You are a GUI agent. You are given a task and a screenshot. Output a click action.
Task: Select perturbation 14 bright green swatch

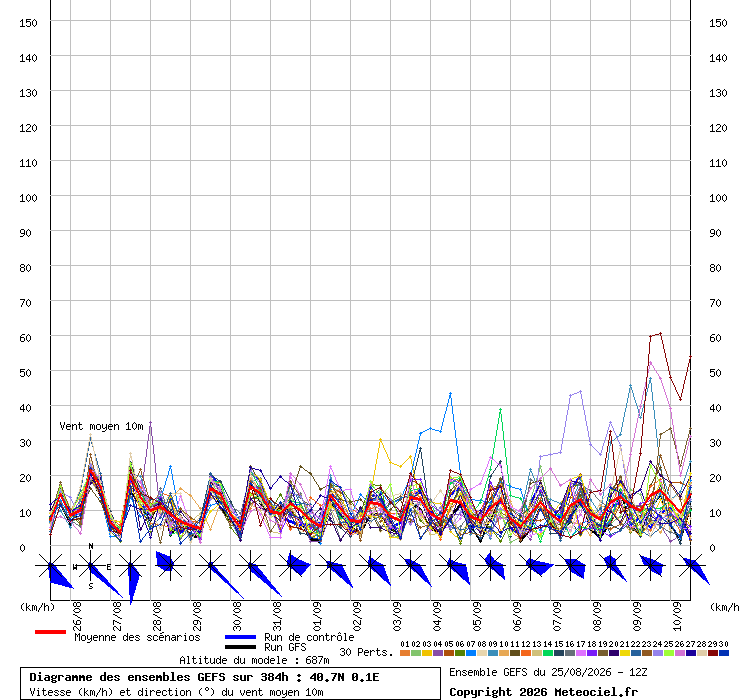click(548, 653)
